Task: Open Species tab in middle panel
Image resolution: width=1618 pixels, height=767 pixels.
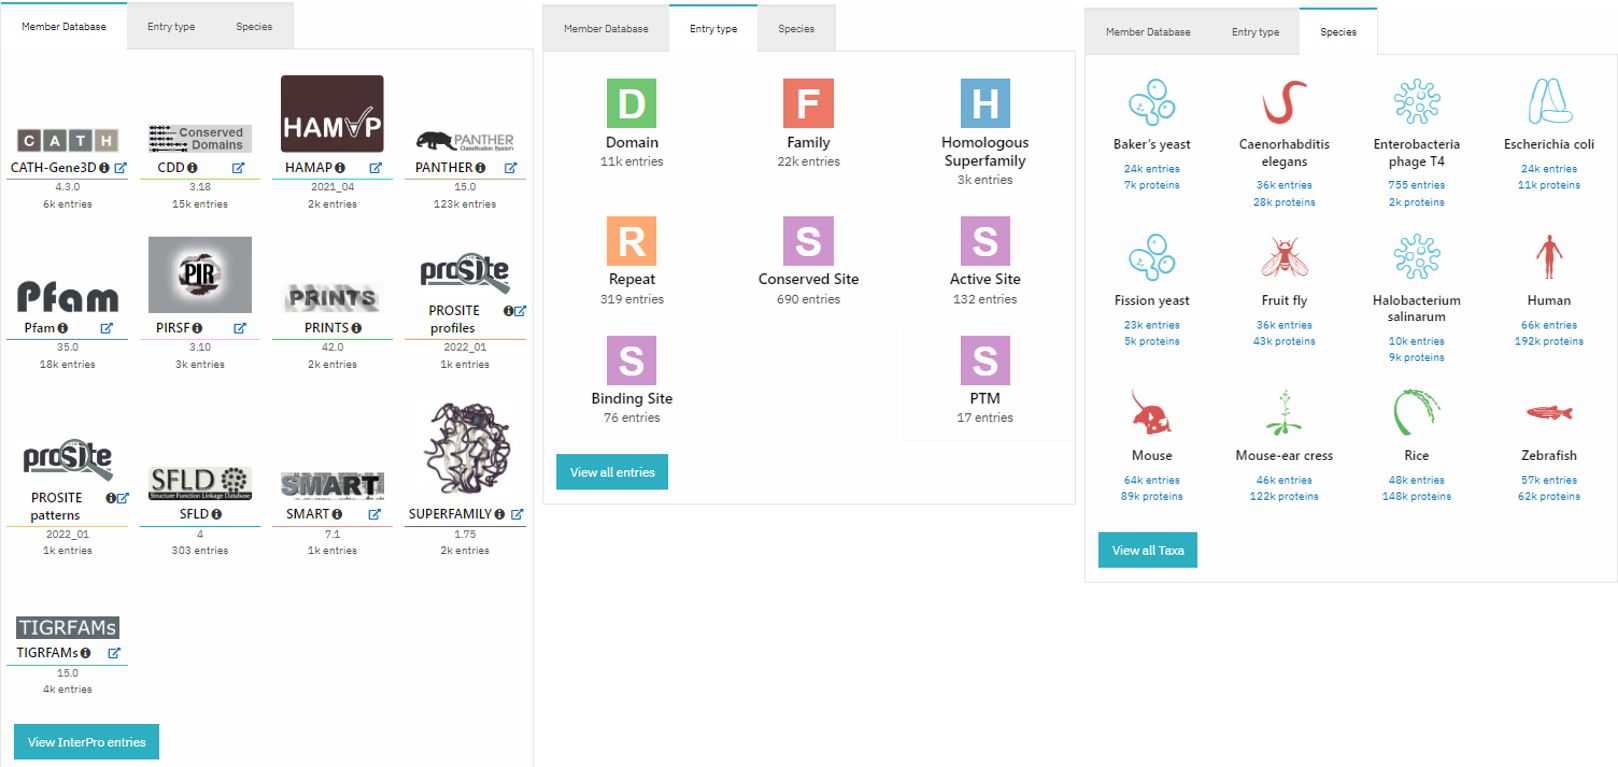Action: 796,29
